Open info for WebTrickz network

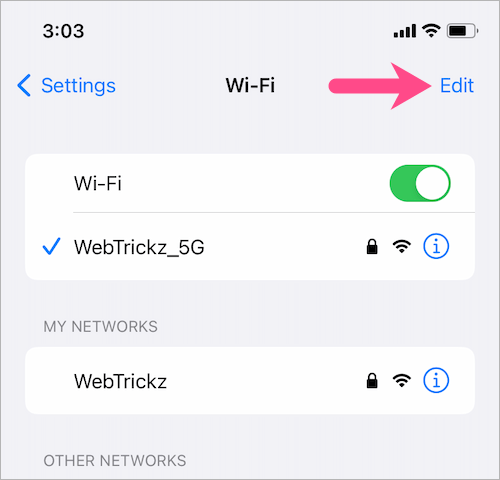coord(436,380)
